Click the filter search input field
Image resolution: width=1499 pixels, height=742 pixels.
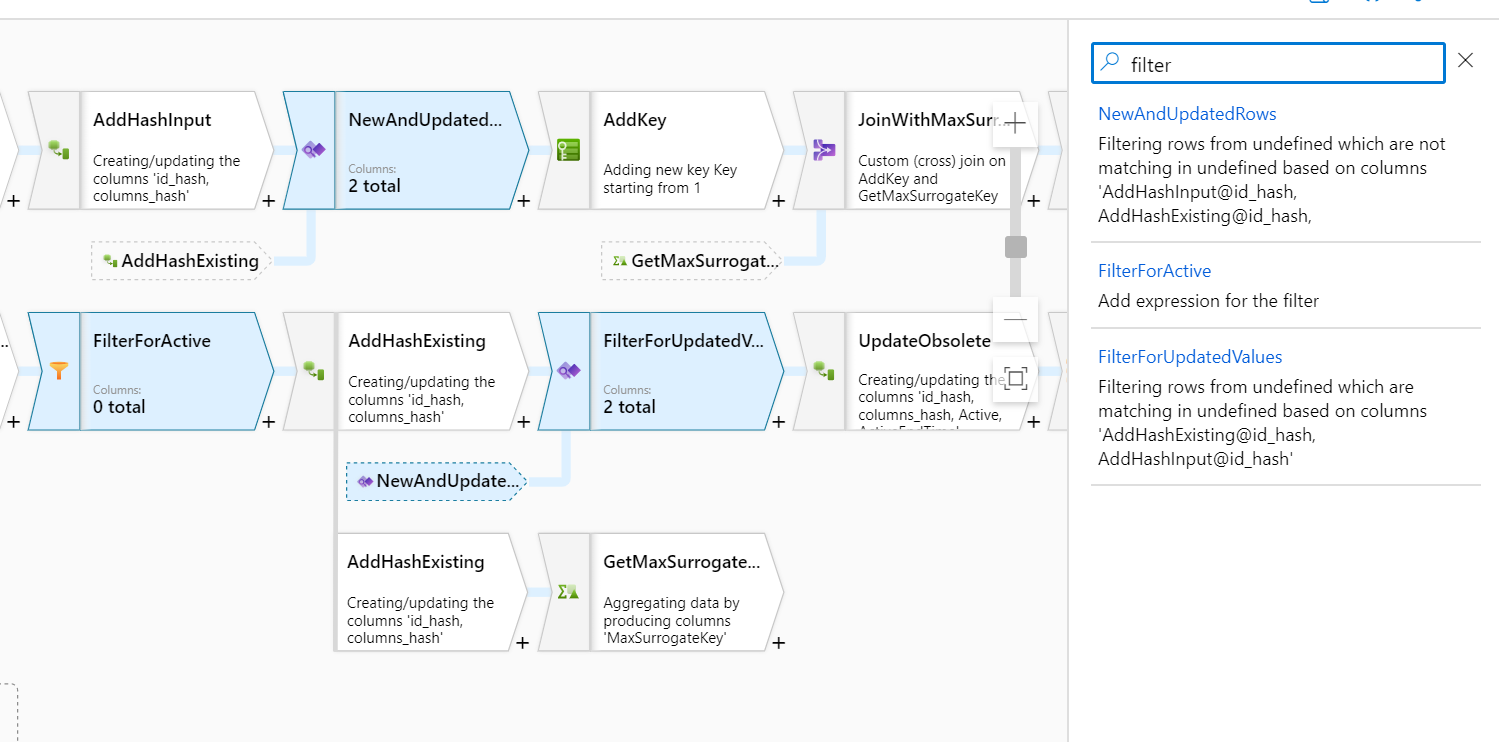click(1280, 64)
